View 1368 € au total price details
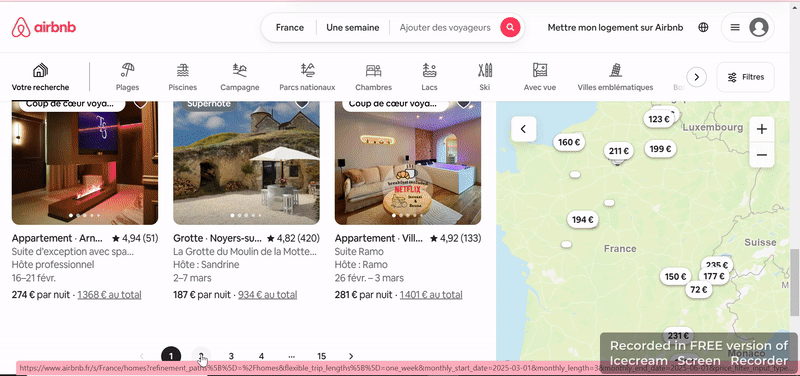Image resolution: width=800 pixels, height=376 pixels. [x=109, y=295]
